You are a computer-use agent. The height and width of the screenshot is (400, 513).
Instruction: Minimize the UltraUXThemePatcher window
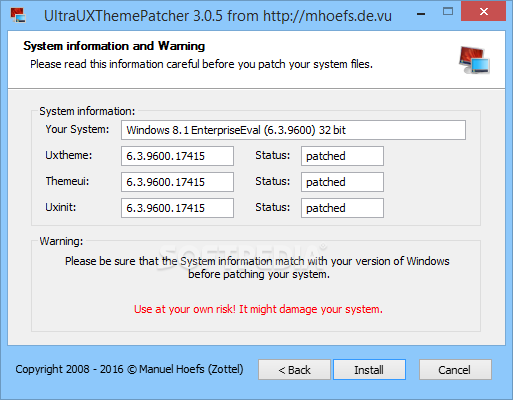tap(421, 14)
